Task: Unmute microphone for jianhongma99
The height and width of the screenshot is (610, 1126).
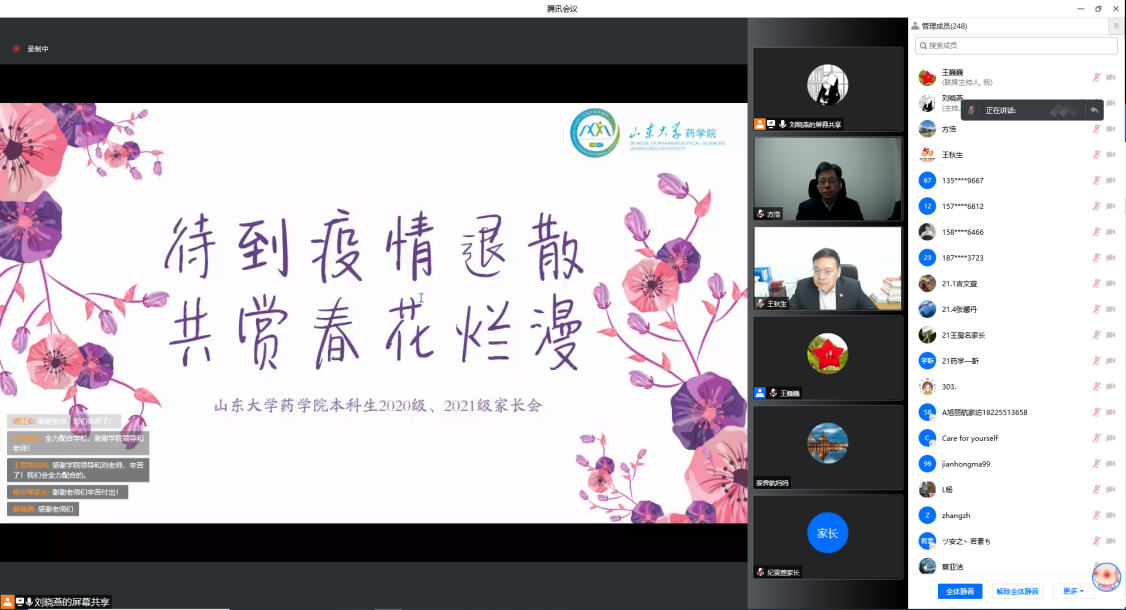Action: click(x=1096, y=464)
